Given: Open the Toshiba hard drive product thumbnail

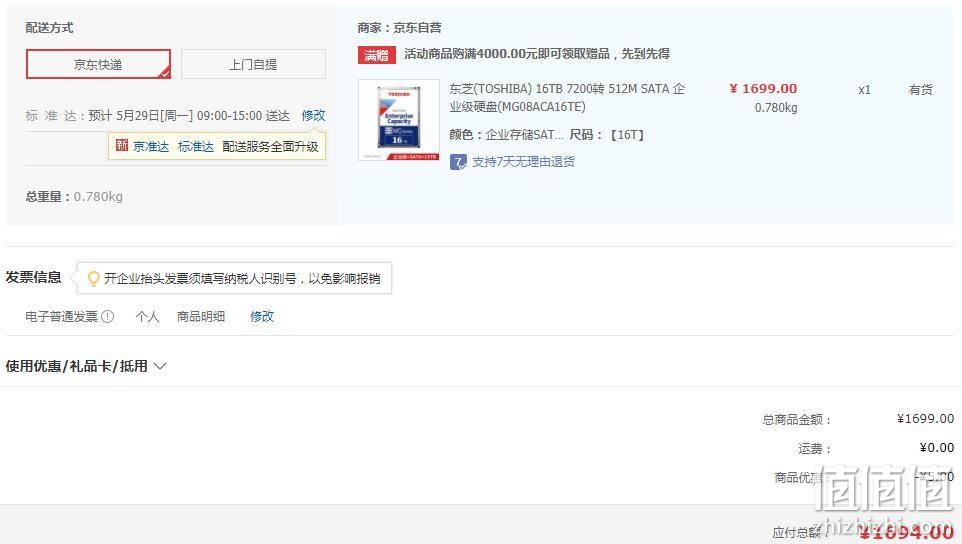Looking at the screenshot, I should pos(399,120).
